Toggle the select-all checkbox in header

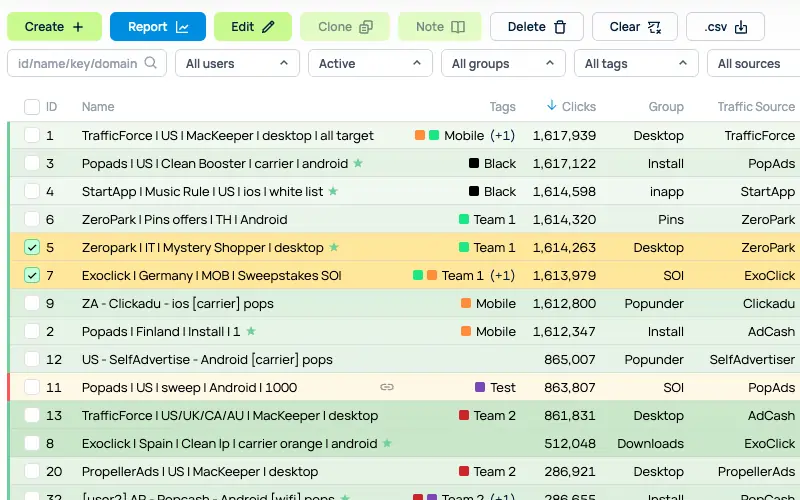[x=32, y=107]
